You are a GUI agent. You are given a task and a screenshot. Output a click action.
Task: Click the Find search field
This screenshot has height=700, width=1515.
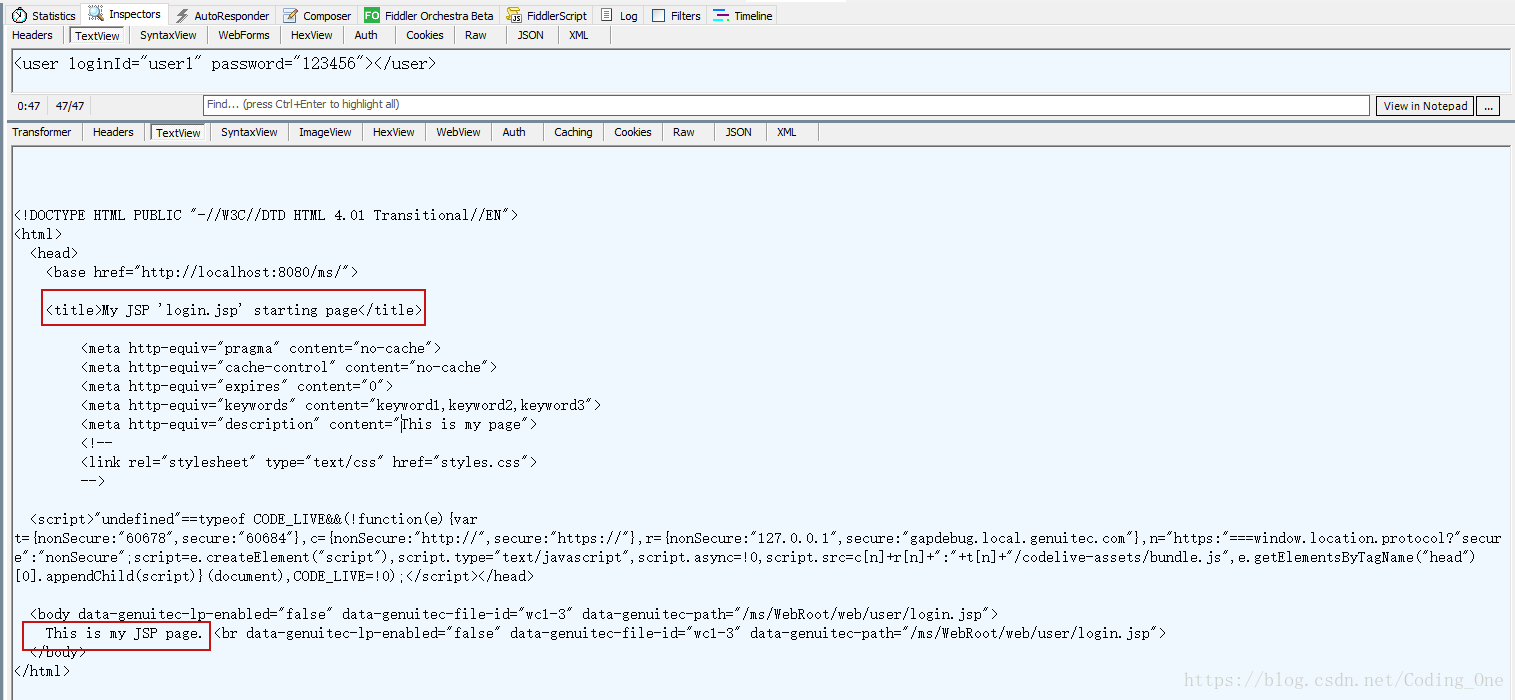[x=786, y=105]
